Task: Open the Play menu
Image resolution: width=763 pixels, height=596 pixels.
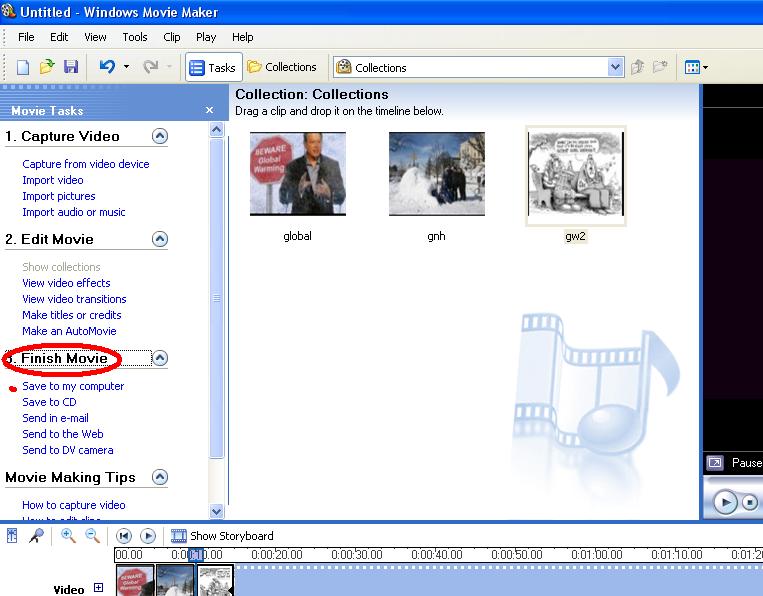Action: (x=206, y=37)
